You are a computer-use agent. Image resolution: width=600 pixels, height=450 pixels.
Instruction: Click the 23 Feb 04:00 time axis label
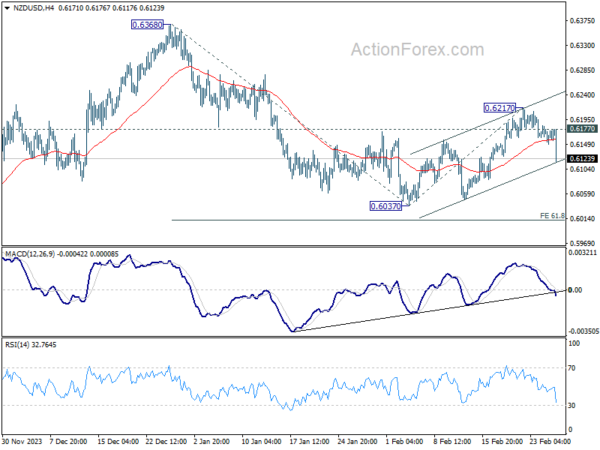(550, 442)
